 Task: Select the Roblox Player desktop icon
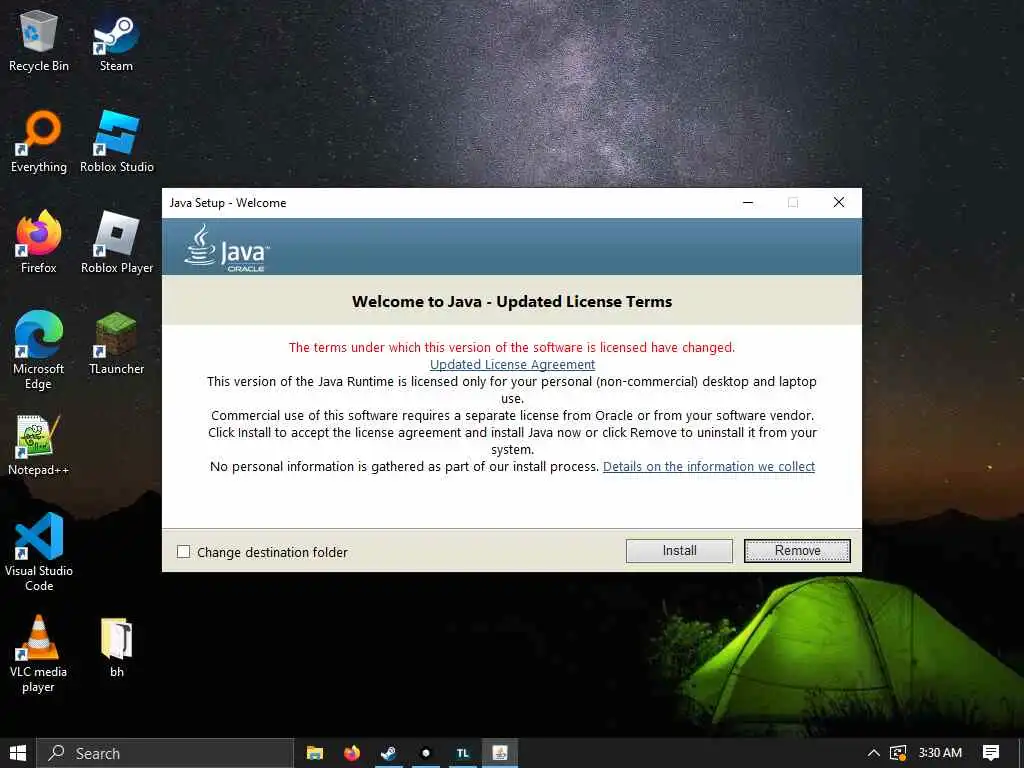pos(117,242)
